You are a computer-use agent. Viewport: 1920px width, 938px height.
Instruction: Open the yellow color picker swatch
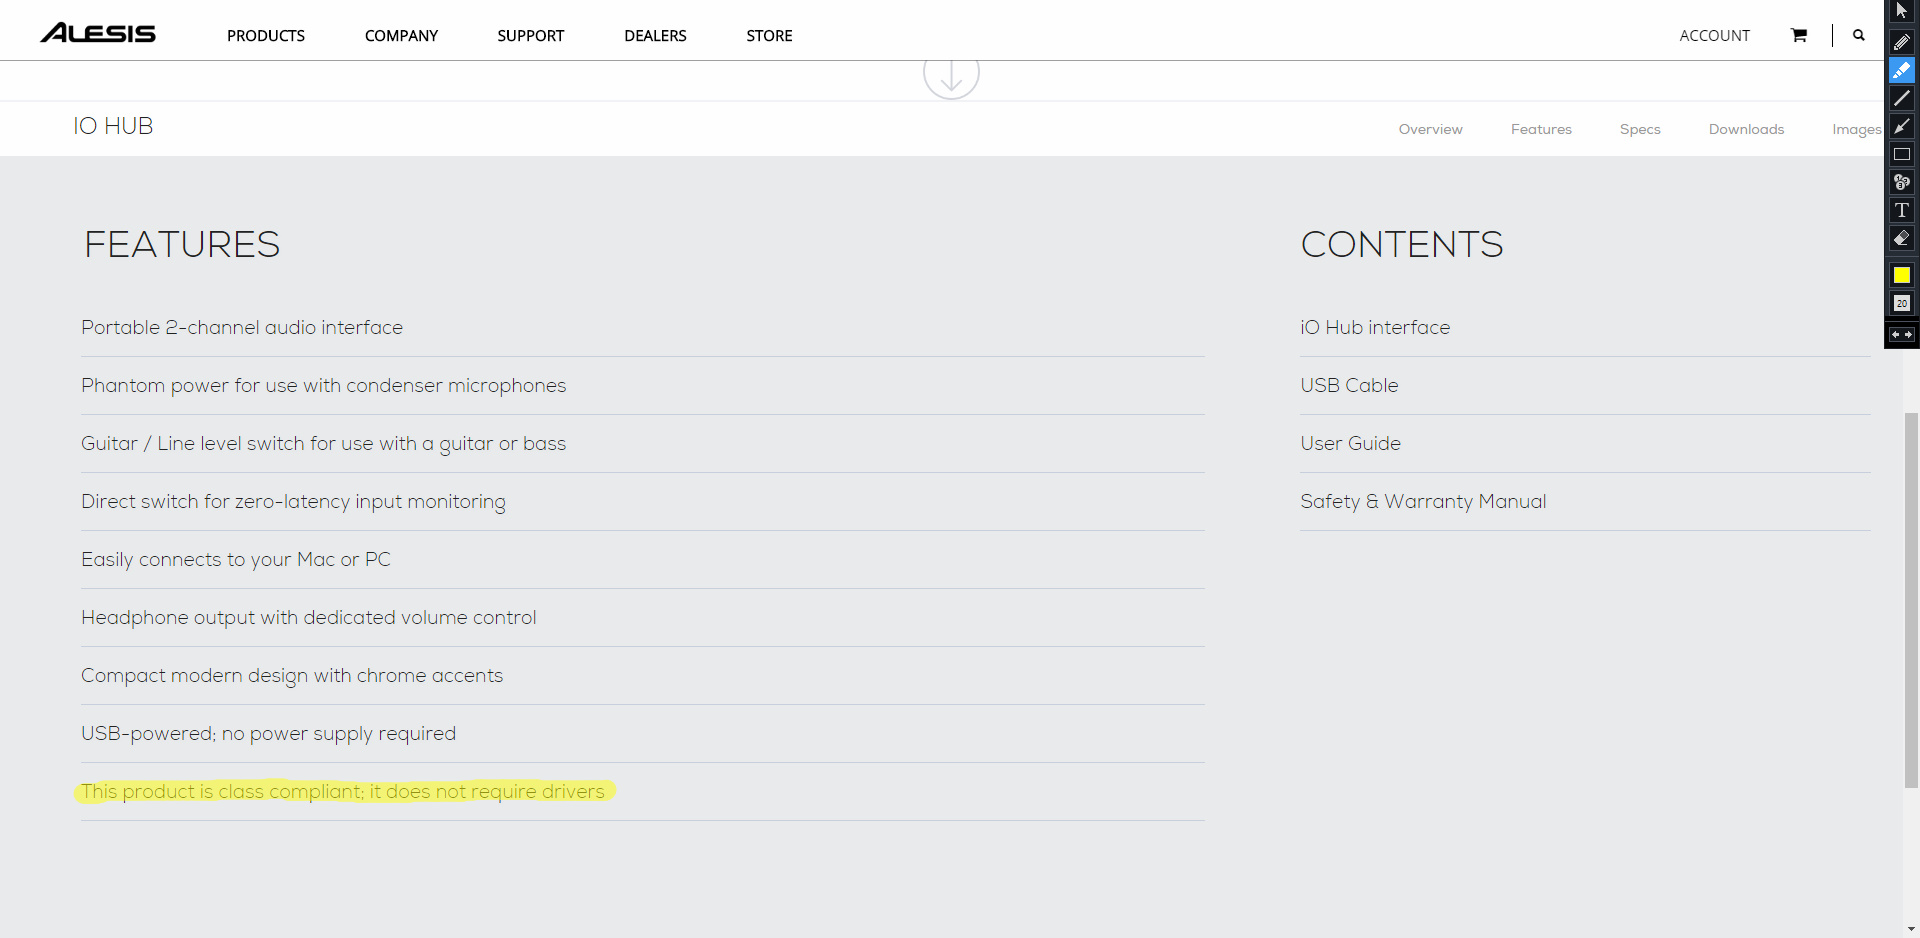click(1902, 275)
